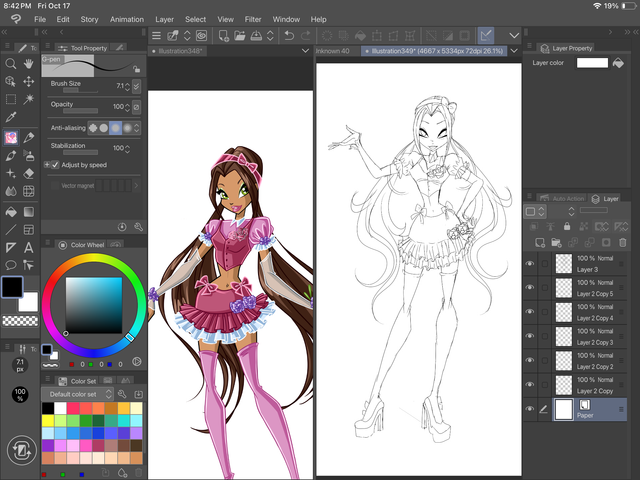Select the Zoom magnifier tool
640x480 pixels.
[x=10, y=64]
